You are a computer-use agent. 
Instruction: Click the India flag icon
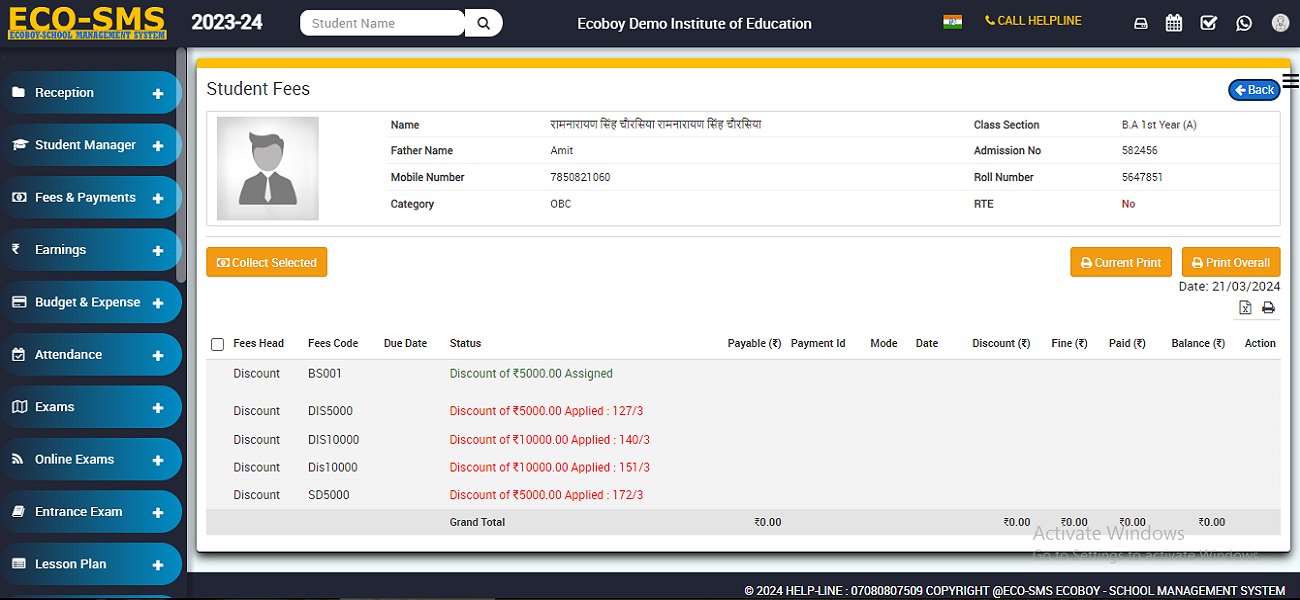point(952,22)
